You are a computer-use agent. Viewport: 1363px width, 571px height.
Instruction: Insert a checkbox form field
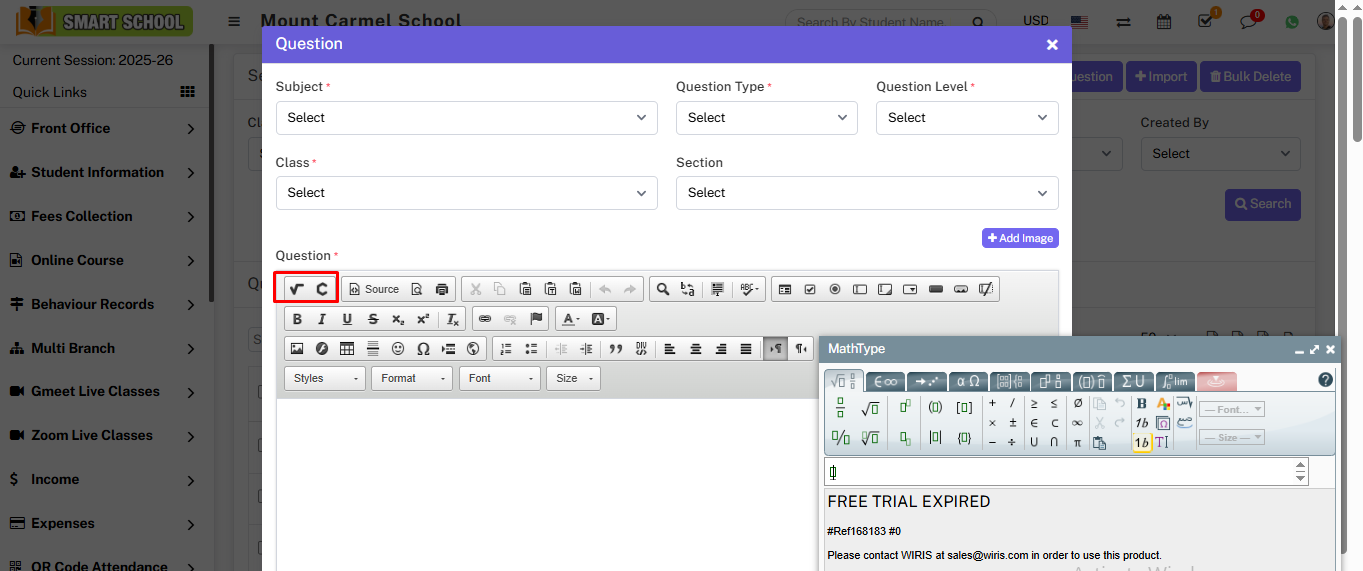coord(810,289)
